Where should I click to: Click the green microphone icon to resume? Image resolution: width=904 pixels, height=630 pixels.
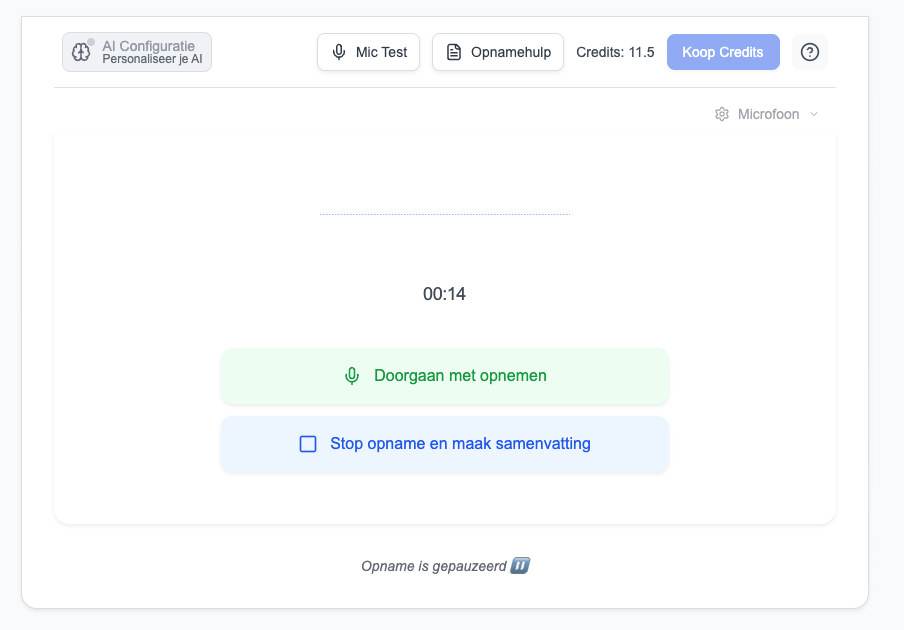pos(352,376)
